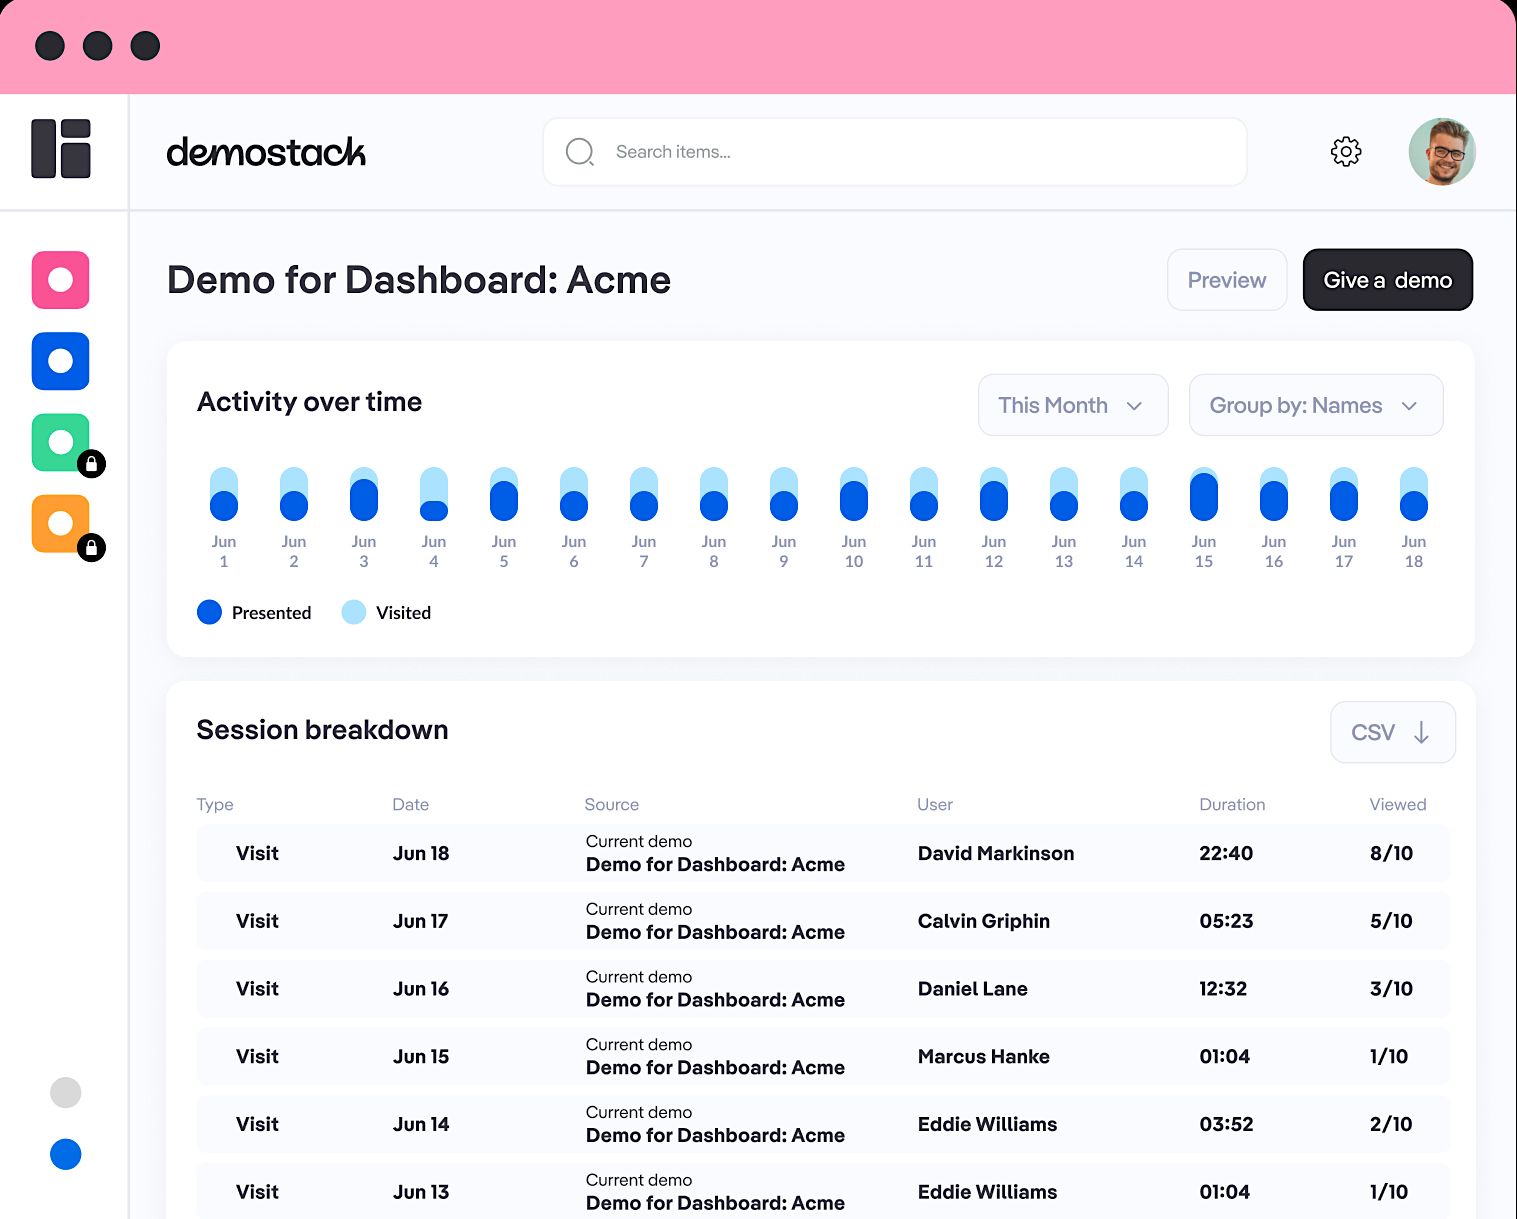1517x1219 pixels.
Task: Click the 22:40 duration value
Action: click(x=1226, y=853)
